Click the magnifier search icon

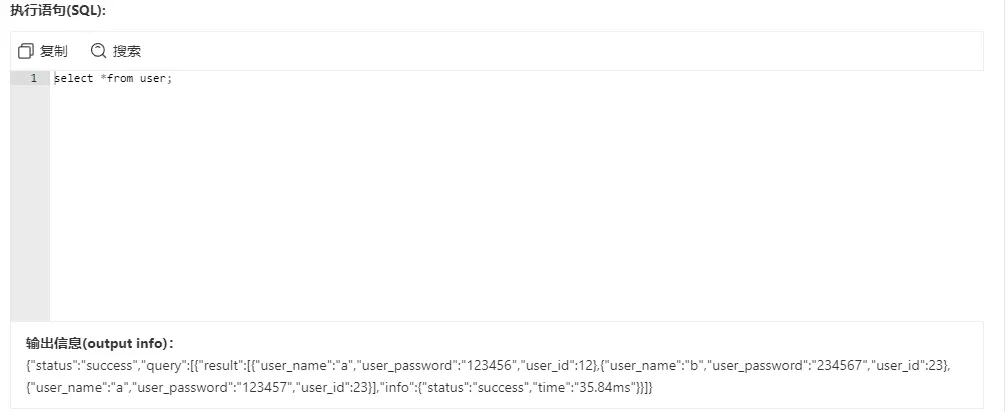pos(98,51)
